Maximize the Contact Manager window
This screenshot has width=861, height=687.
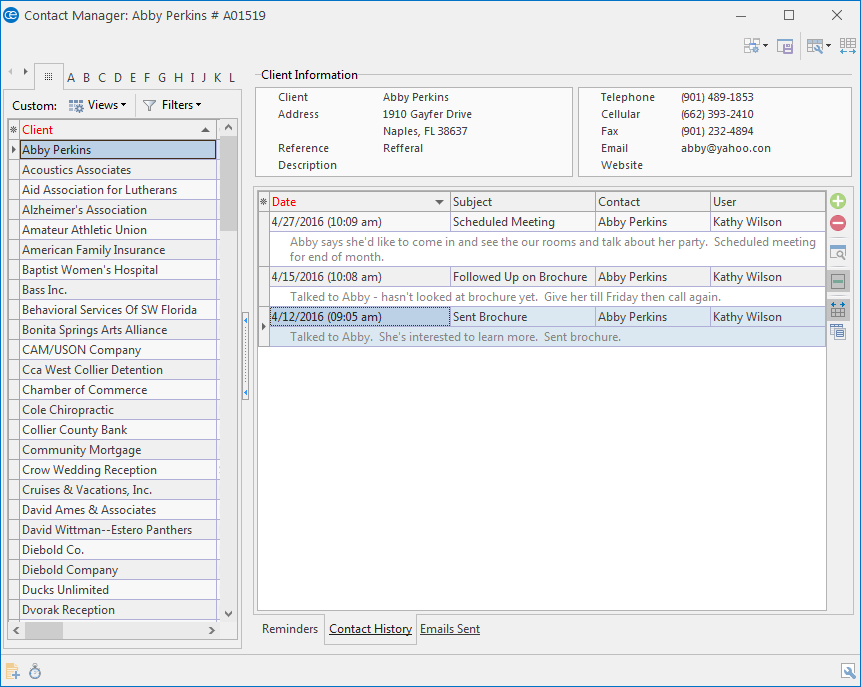[789, 15]
